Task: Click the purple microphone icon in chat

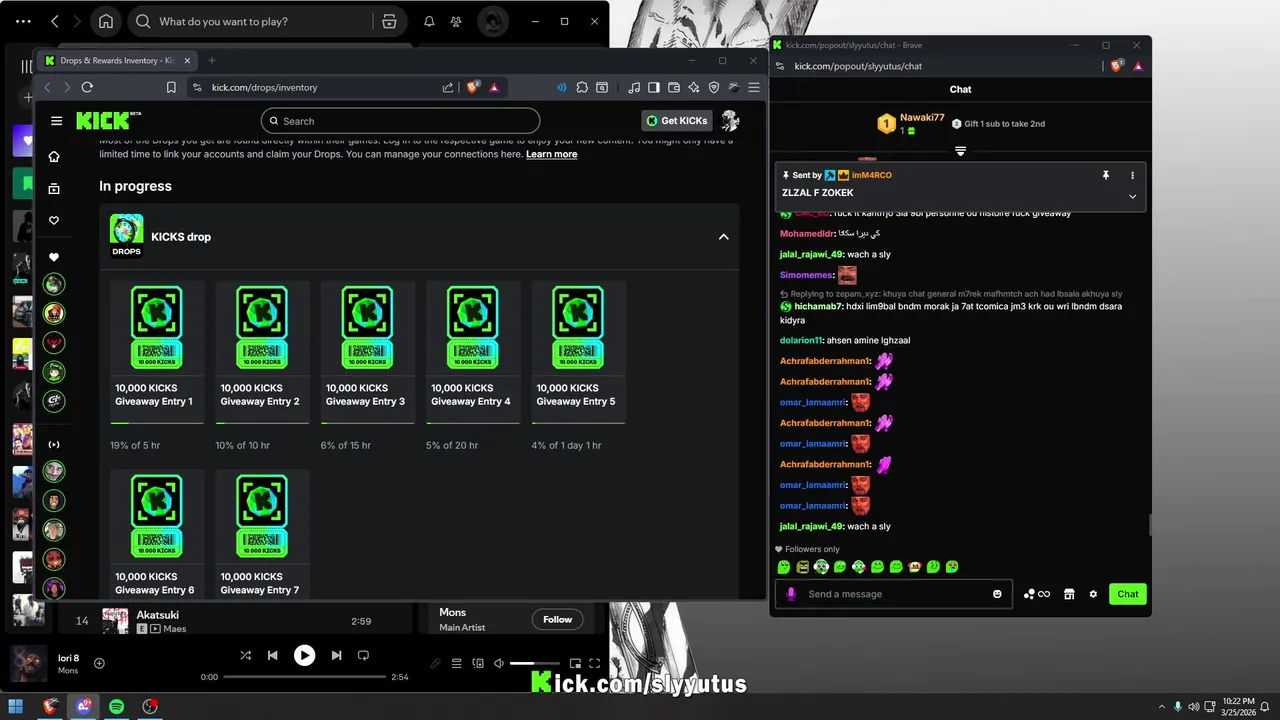Action: tap(791, 594)
